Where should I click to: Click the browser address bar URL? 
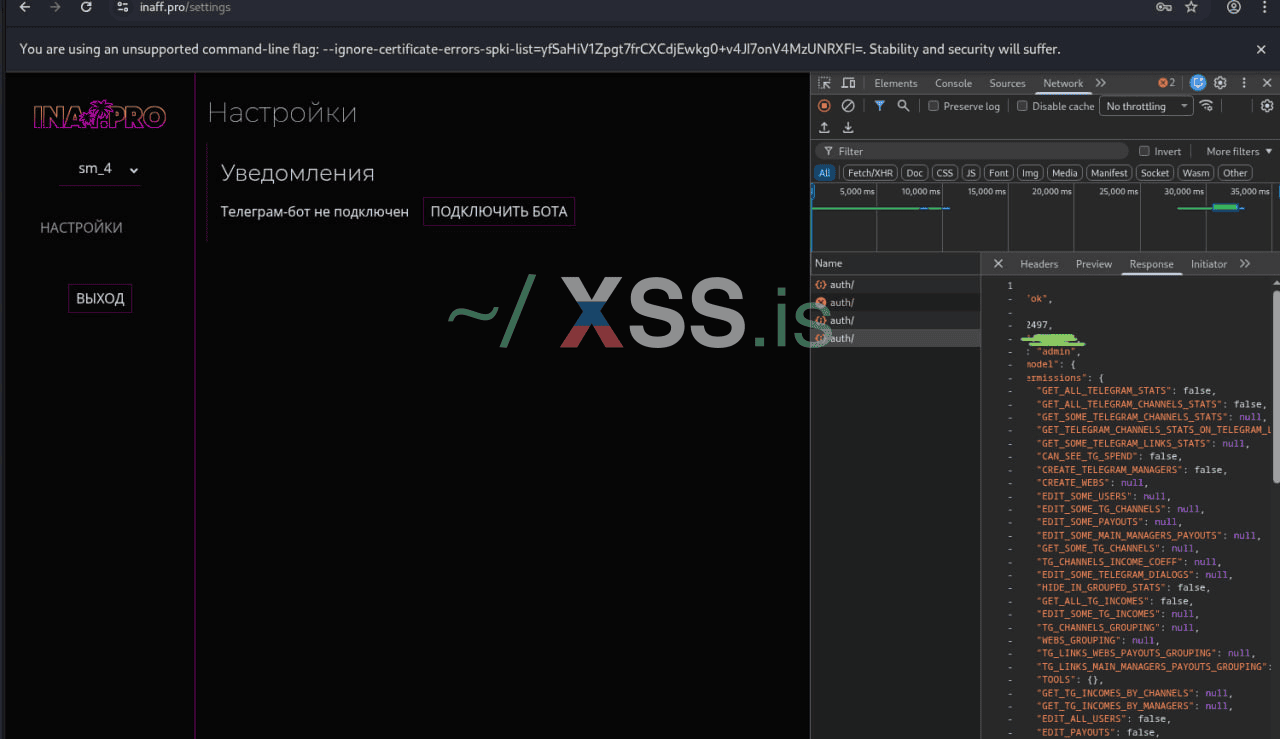(185, 7)
